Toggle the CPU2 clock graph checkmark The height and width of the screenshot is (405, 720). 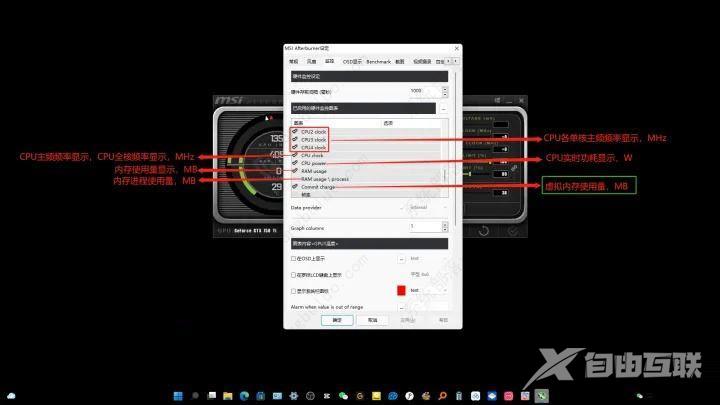coord(295,131)
